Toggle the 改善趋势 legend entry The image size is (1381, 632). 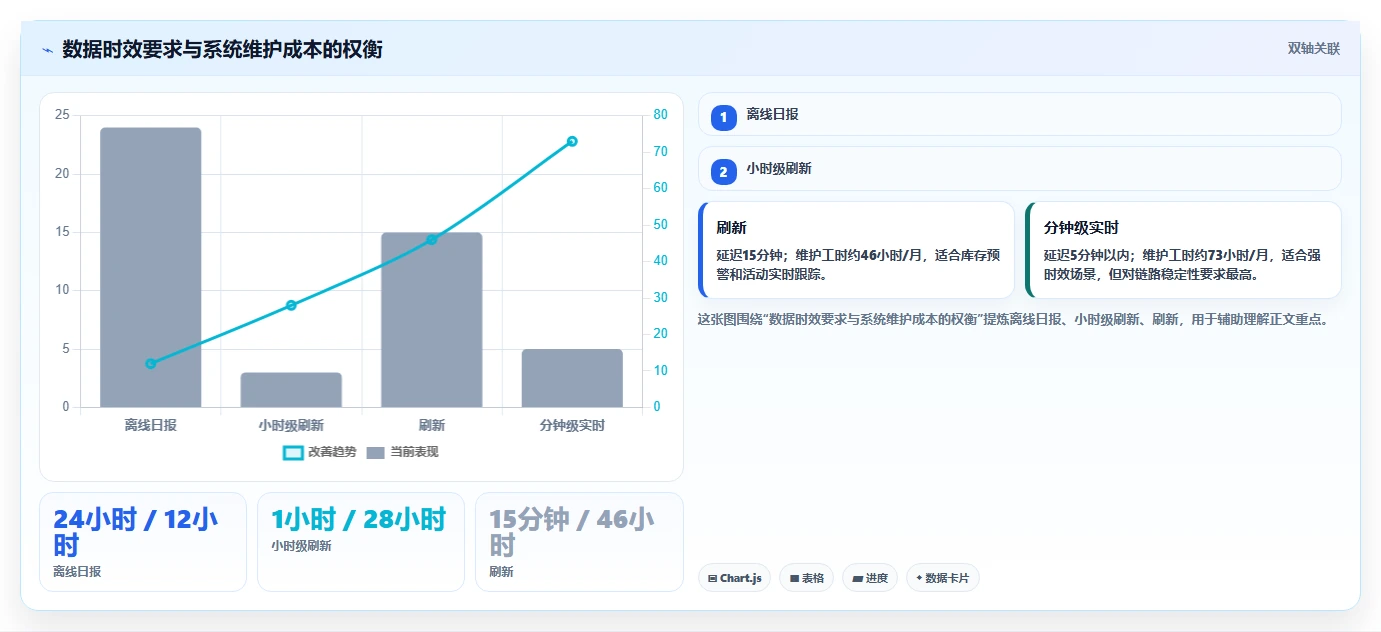coord(319,452)
